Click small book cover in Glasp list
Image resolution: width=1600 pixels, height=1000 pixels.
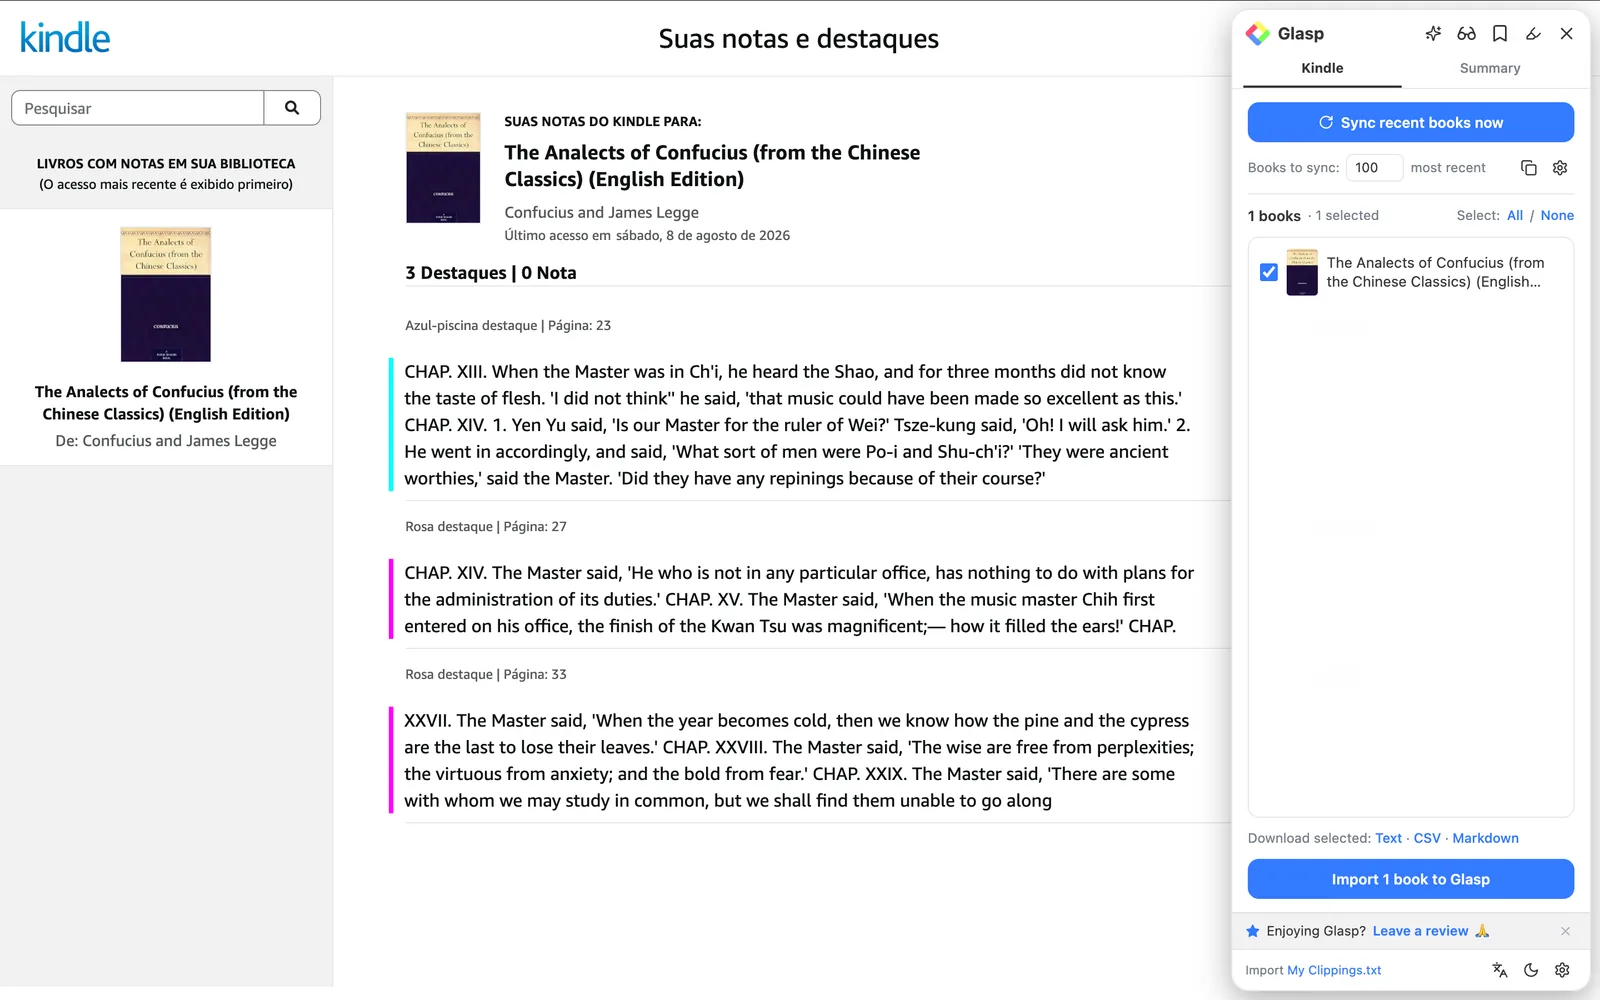pyautogui.click(x=1302, y=272)
